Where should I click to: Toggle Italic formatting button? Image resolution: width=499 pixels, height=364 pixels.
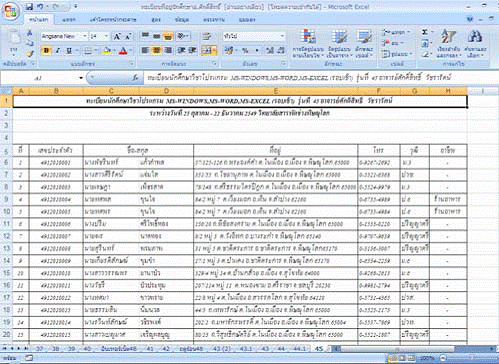58,51
